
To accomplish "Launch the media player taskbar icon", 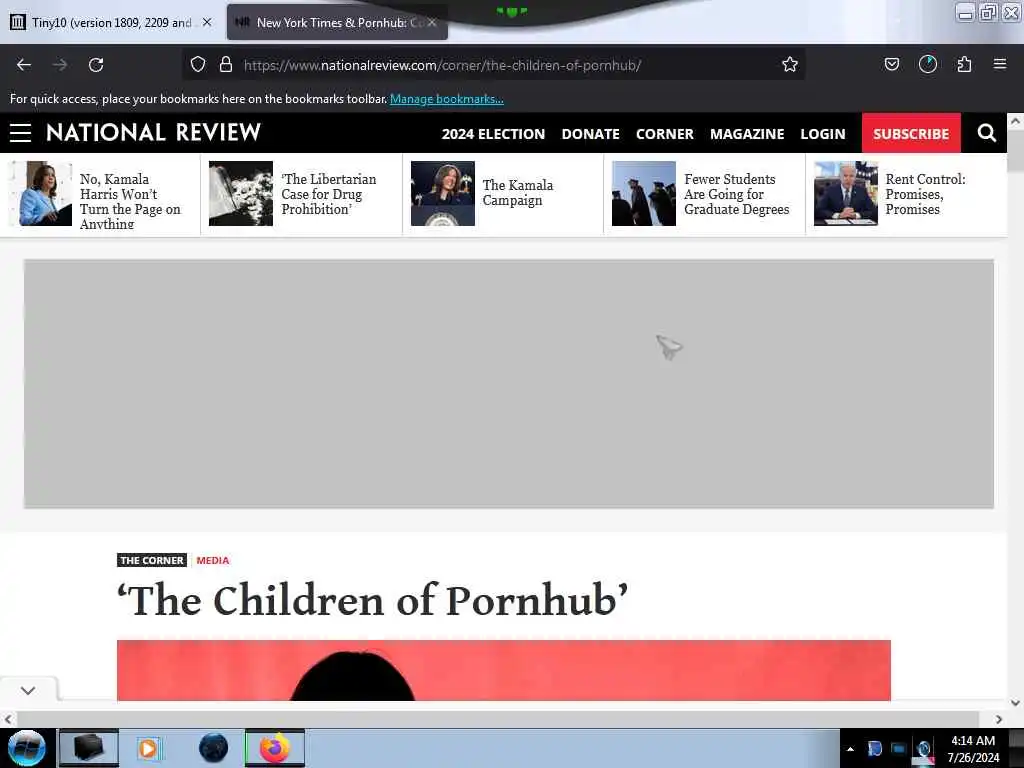I will coord(149,748).
